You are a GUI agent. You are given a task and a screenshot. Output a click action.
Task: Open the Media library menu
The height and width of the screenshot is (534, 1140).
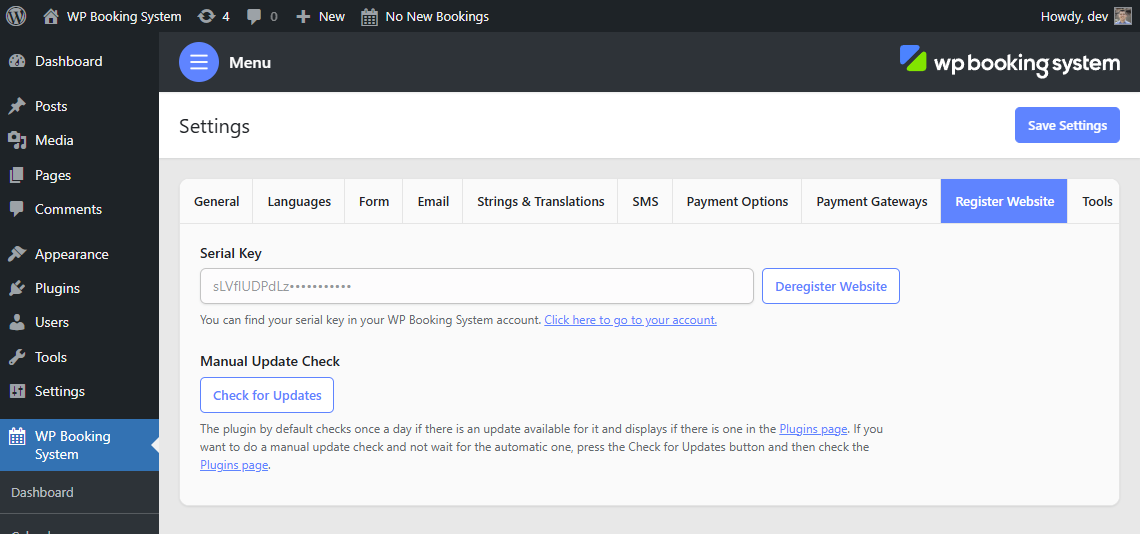click(x=54, y=140)
